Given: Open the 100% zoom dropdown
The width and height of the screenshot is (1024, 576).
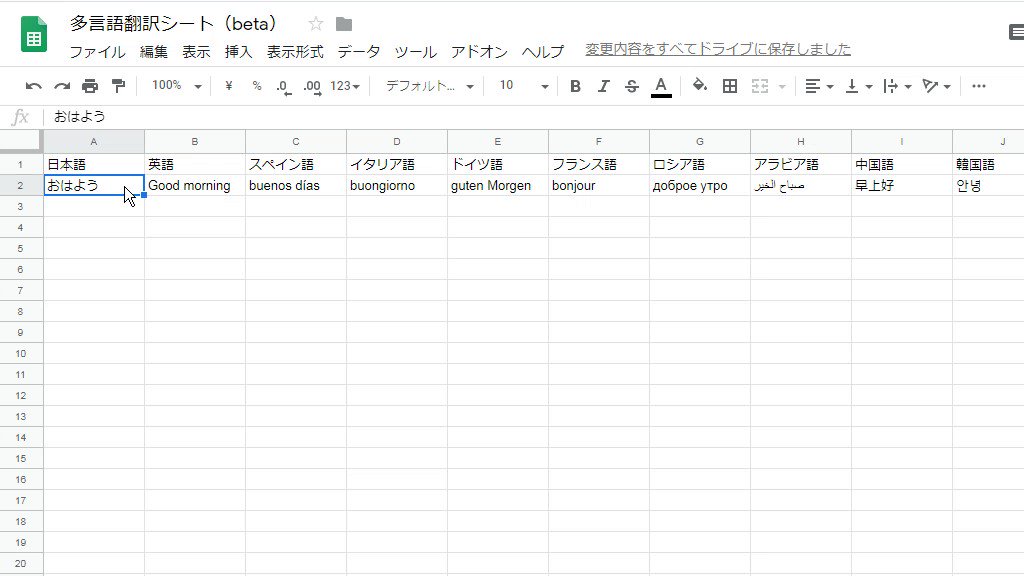Looking at the screenshot, I should 176,86.
